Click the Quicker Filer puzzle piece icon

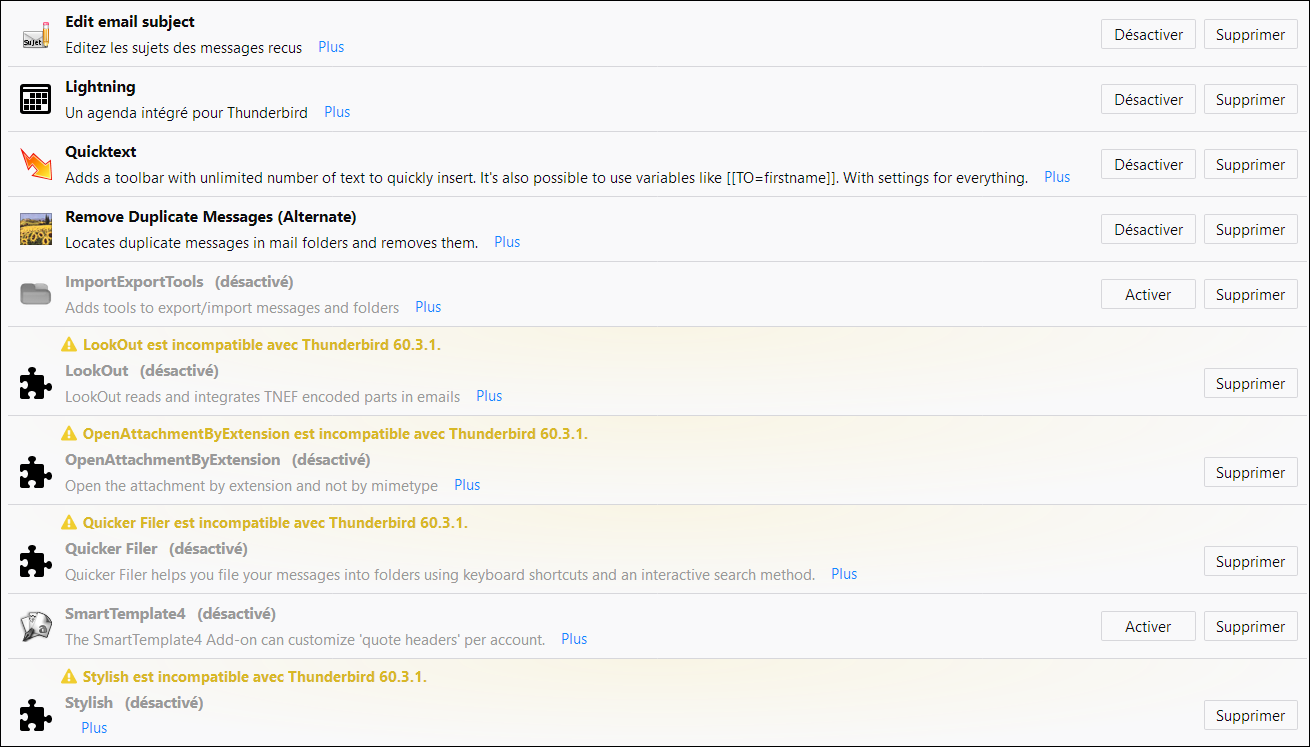click(x=36, y=562)
